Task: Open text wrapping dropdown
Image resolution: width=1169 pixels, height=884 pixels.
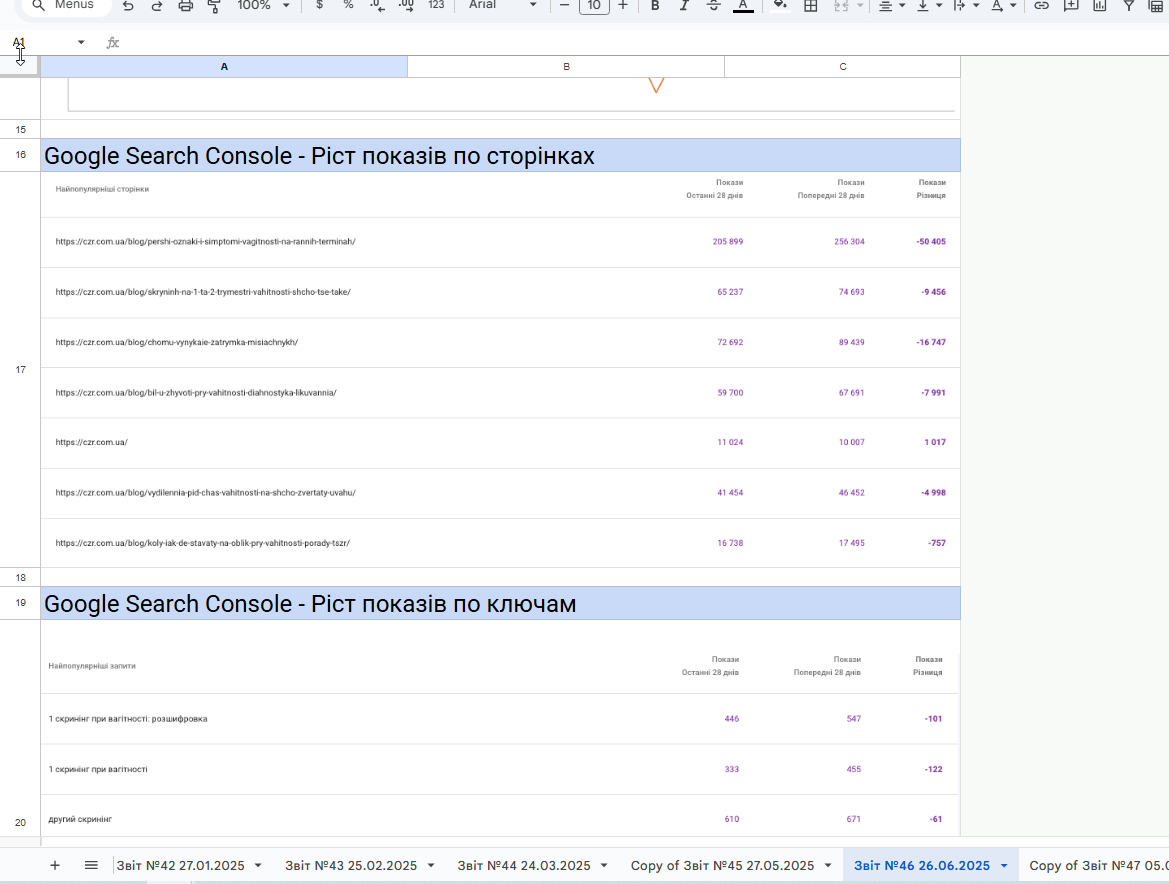Action: [966, 5]
